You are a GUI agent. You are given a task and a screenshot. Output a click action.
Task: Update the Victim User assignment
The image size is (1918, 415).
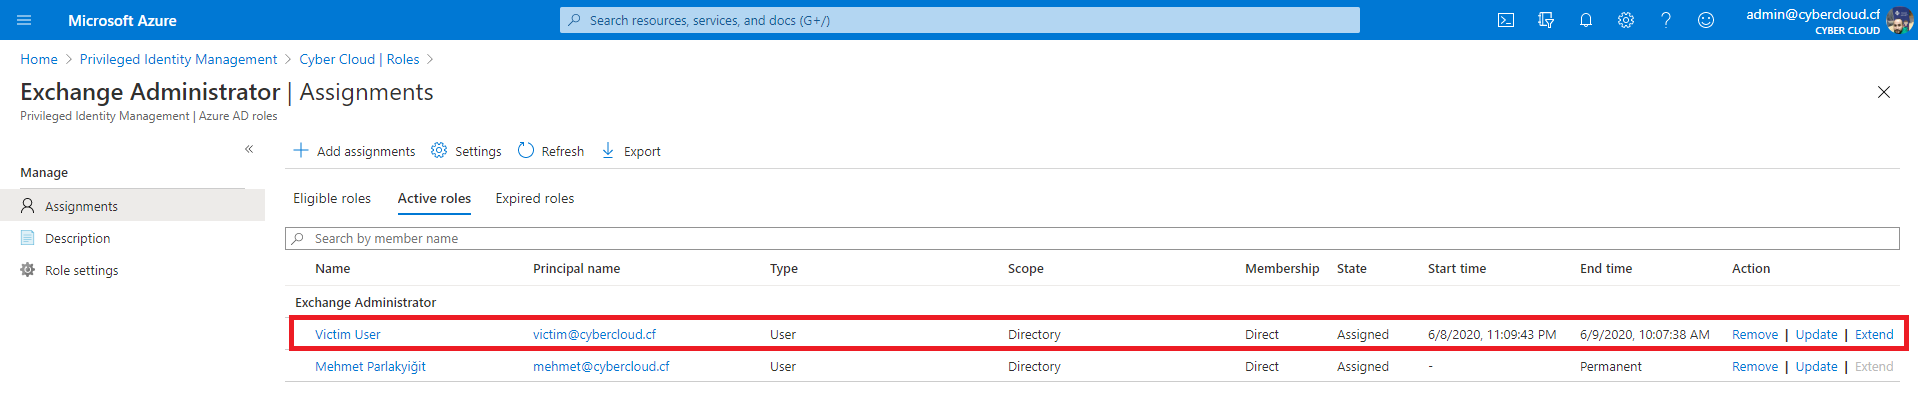tap(1816, 334)
